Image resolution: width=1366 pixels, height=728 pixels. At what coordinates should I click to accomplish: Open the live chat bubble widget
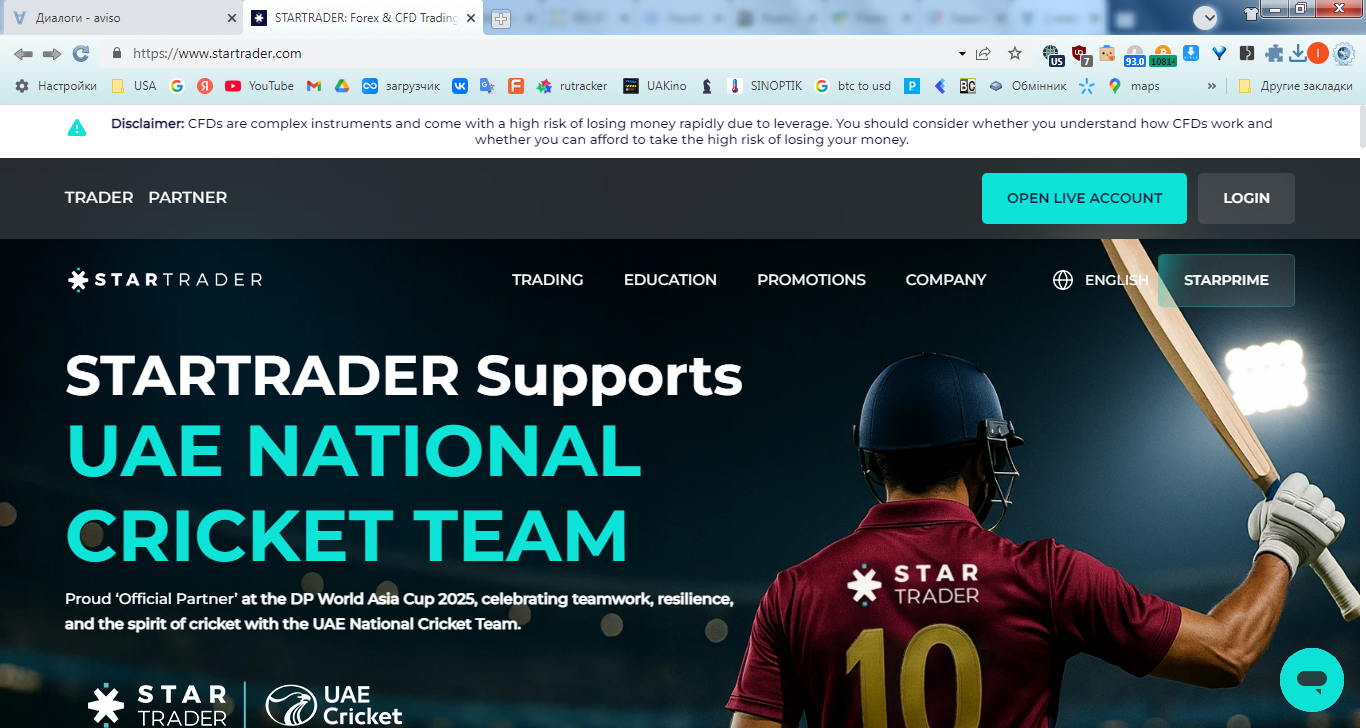[x=1312, y=680]
